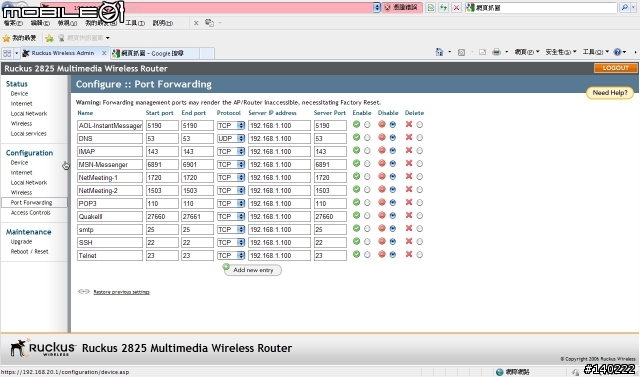The height and width of the screenshot is (377, 640).
Task: Open Wireless under Status section
Action: pyautogui.click(x=21, y=124)
